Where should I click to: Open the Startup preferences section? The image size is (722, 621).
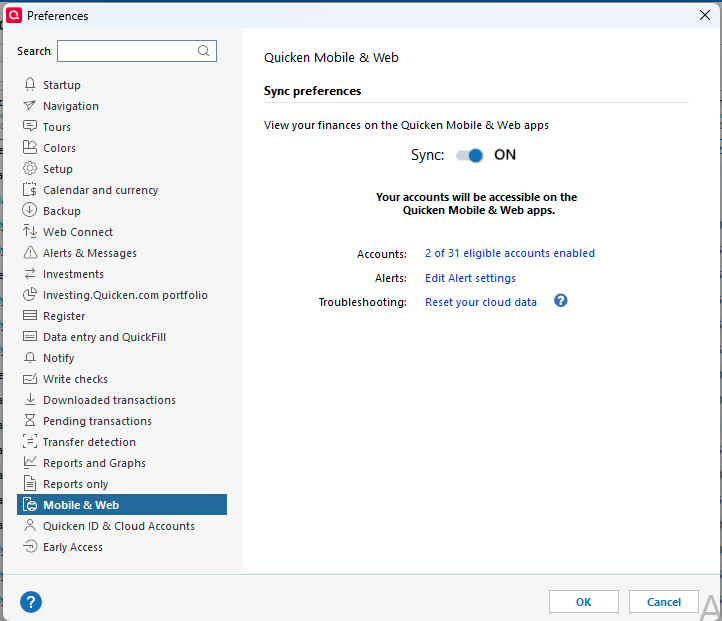point(62,85)
